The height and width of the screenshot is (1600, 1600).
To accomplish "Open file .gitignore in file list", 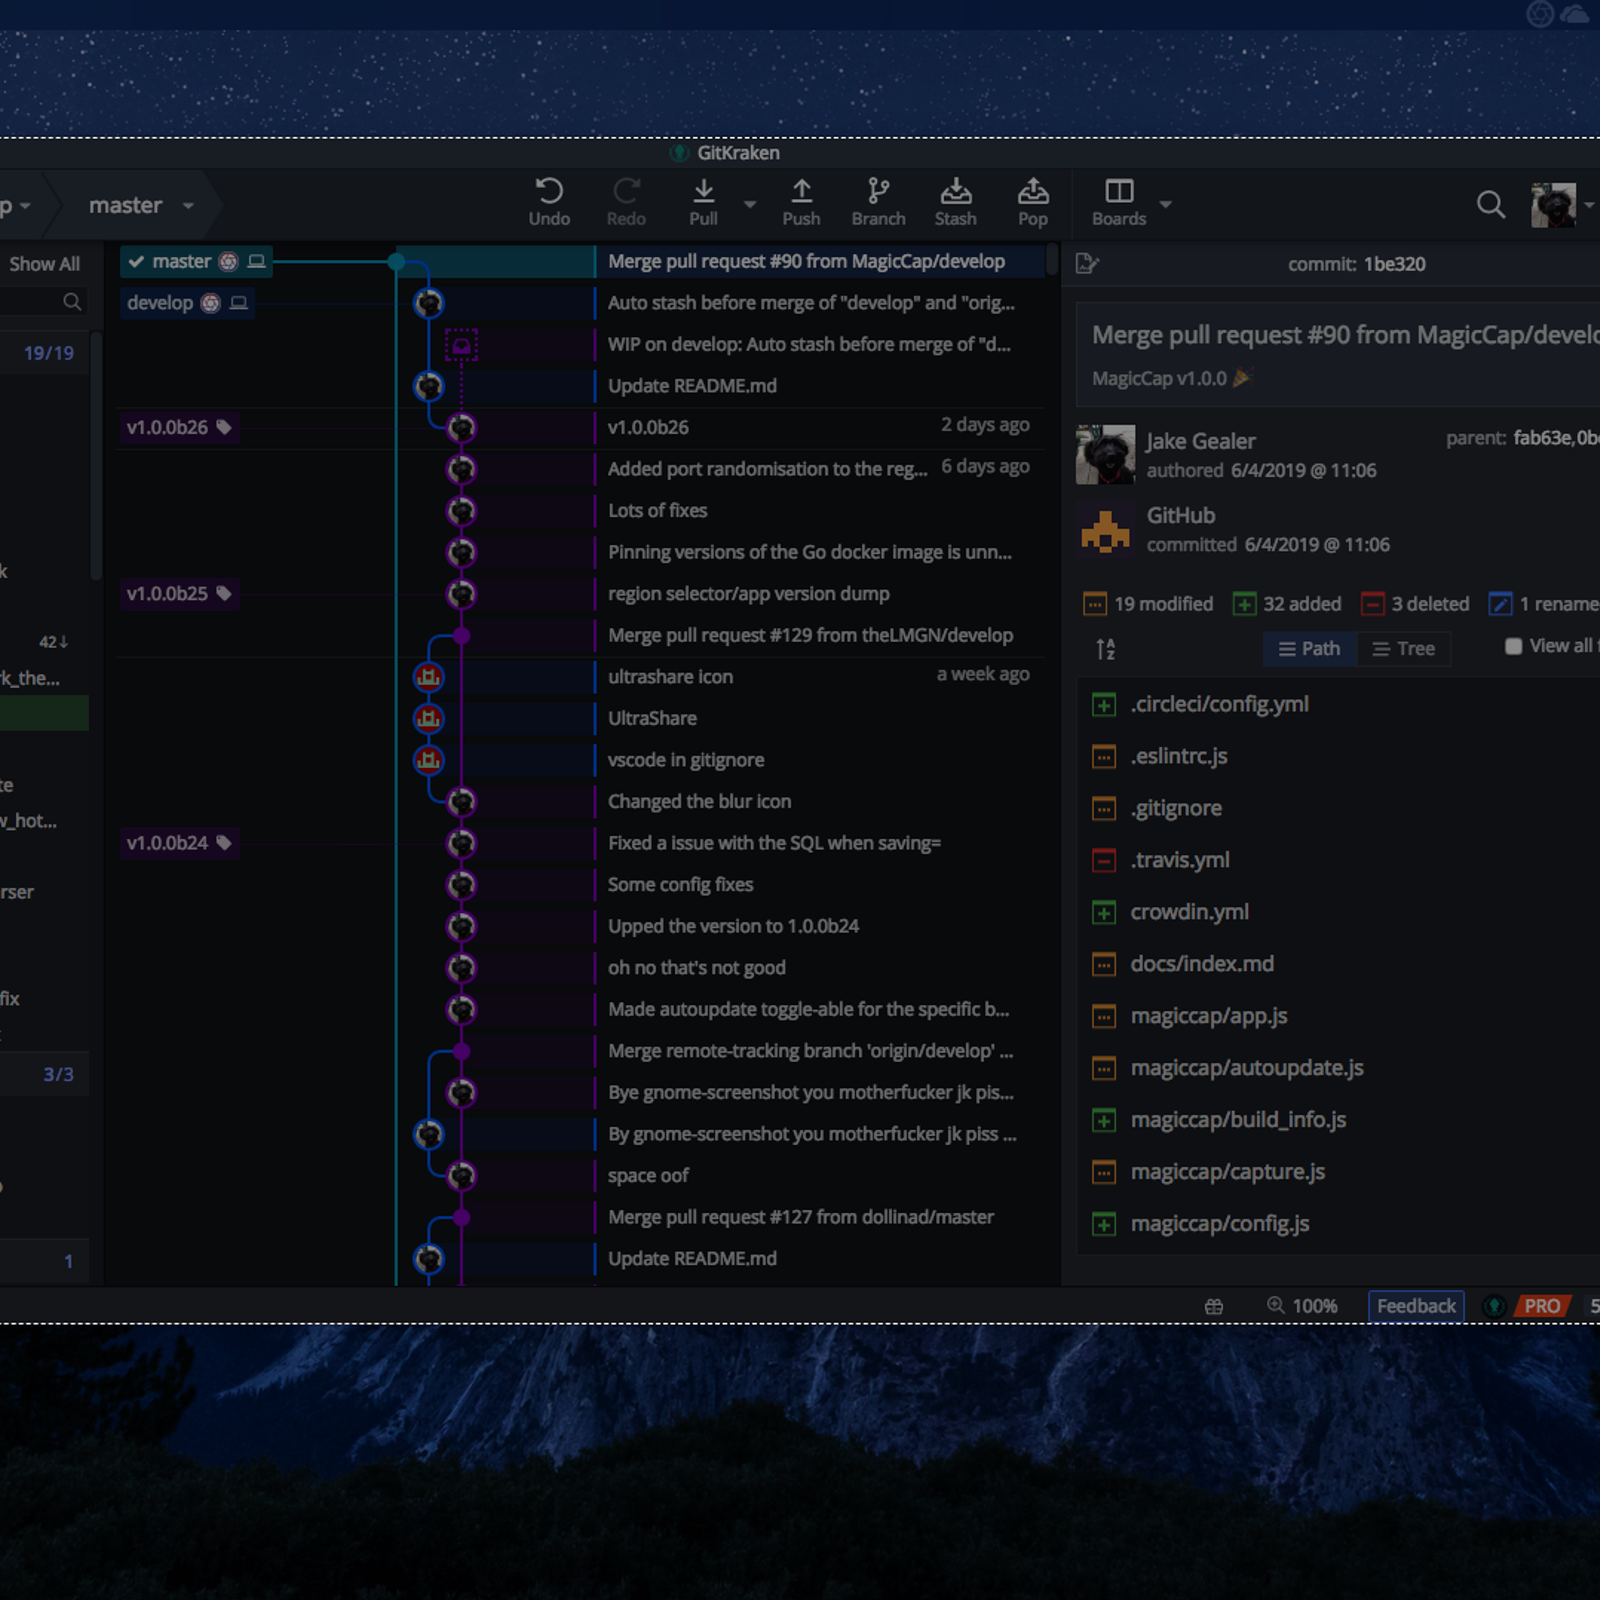I will click(x=1176, y=808).
